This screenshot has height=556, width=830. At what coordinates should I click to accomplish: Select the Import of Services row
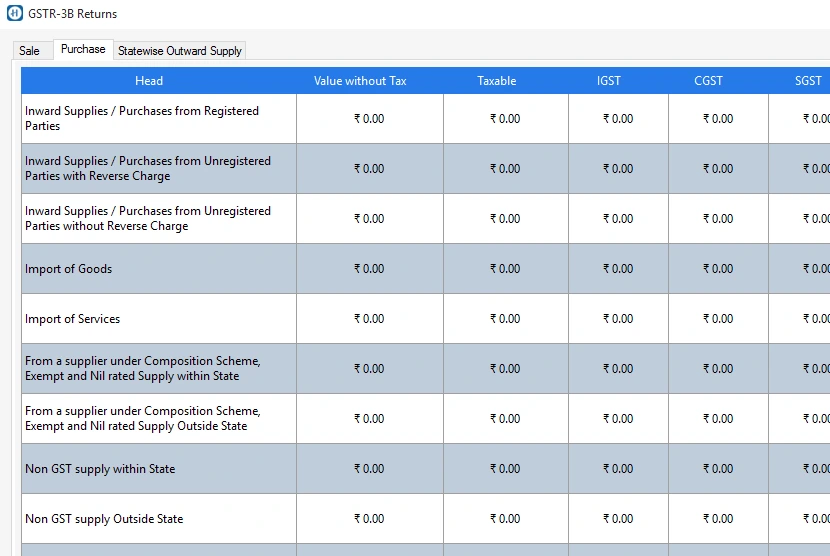tap(73, 319)
